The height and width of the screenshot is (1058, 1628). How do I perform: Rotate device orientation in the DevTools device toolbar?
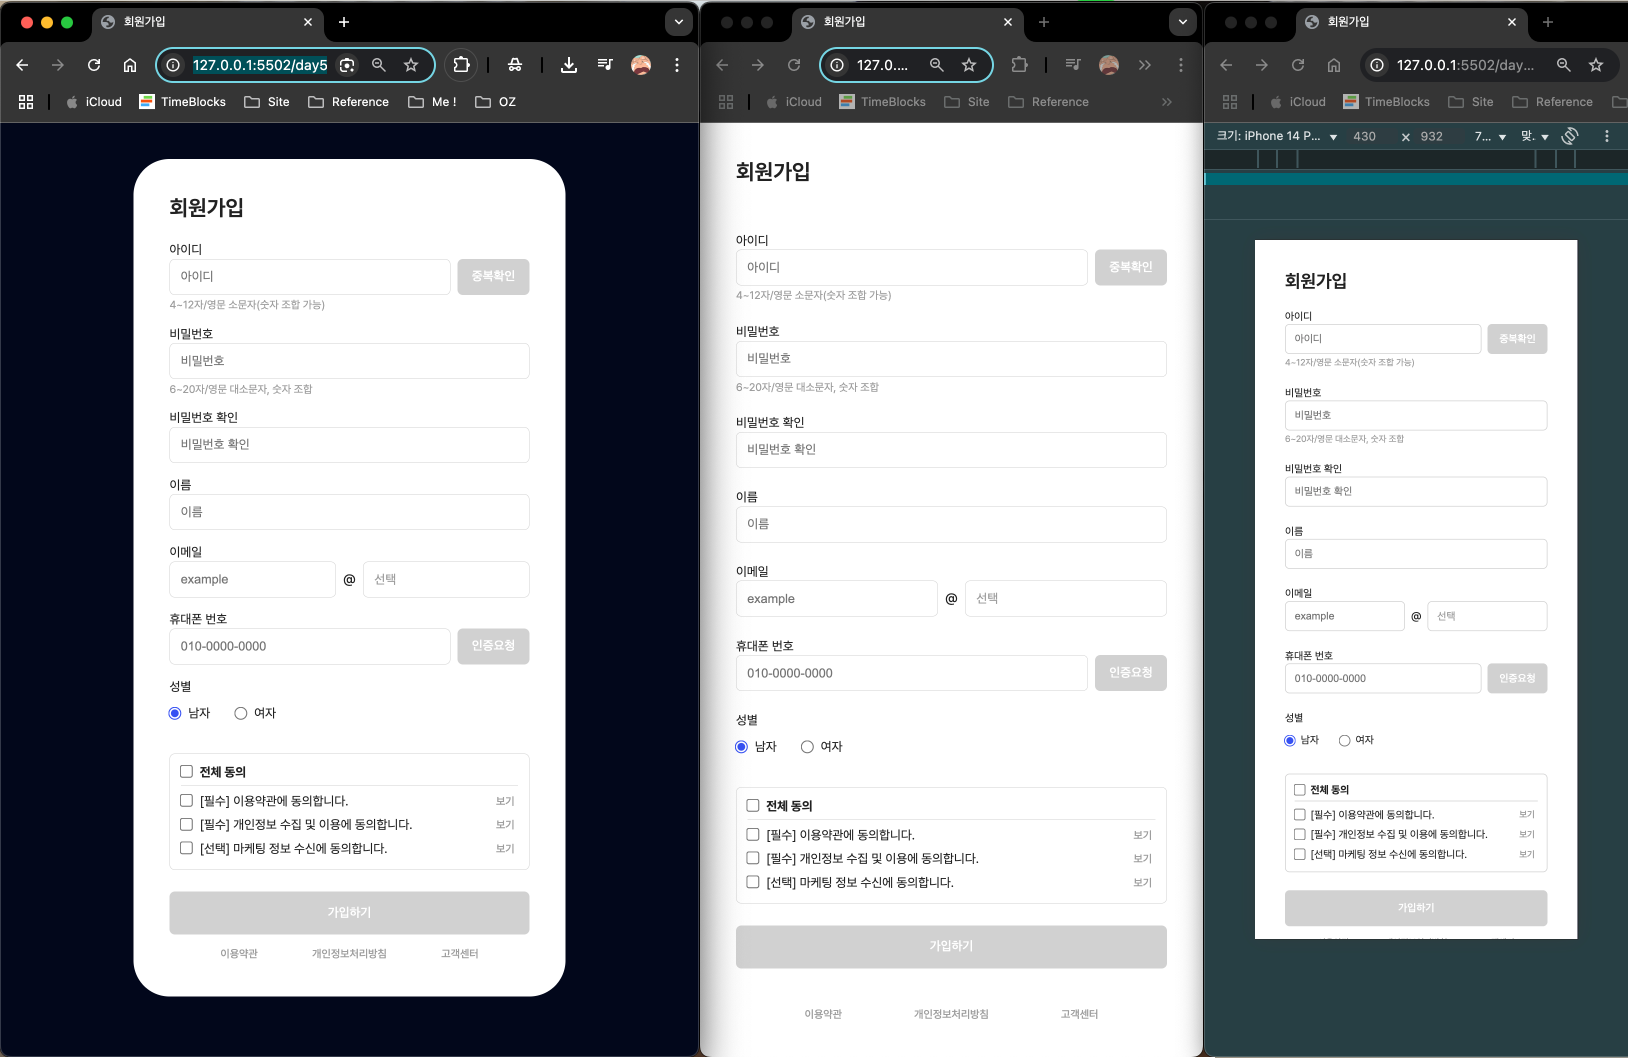(x=1570, y=136)
